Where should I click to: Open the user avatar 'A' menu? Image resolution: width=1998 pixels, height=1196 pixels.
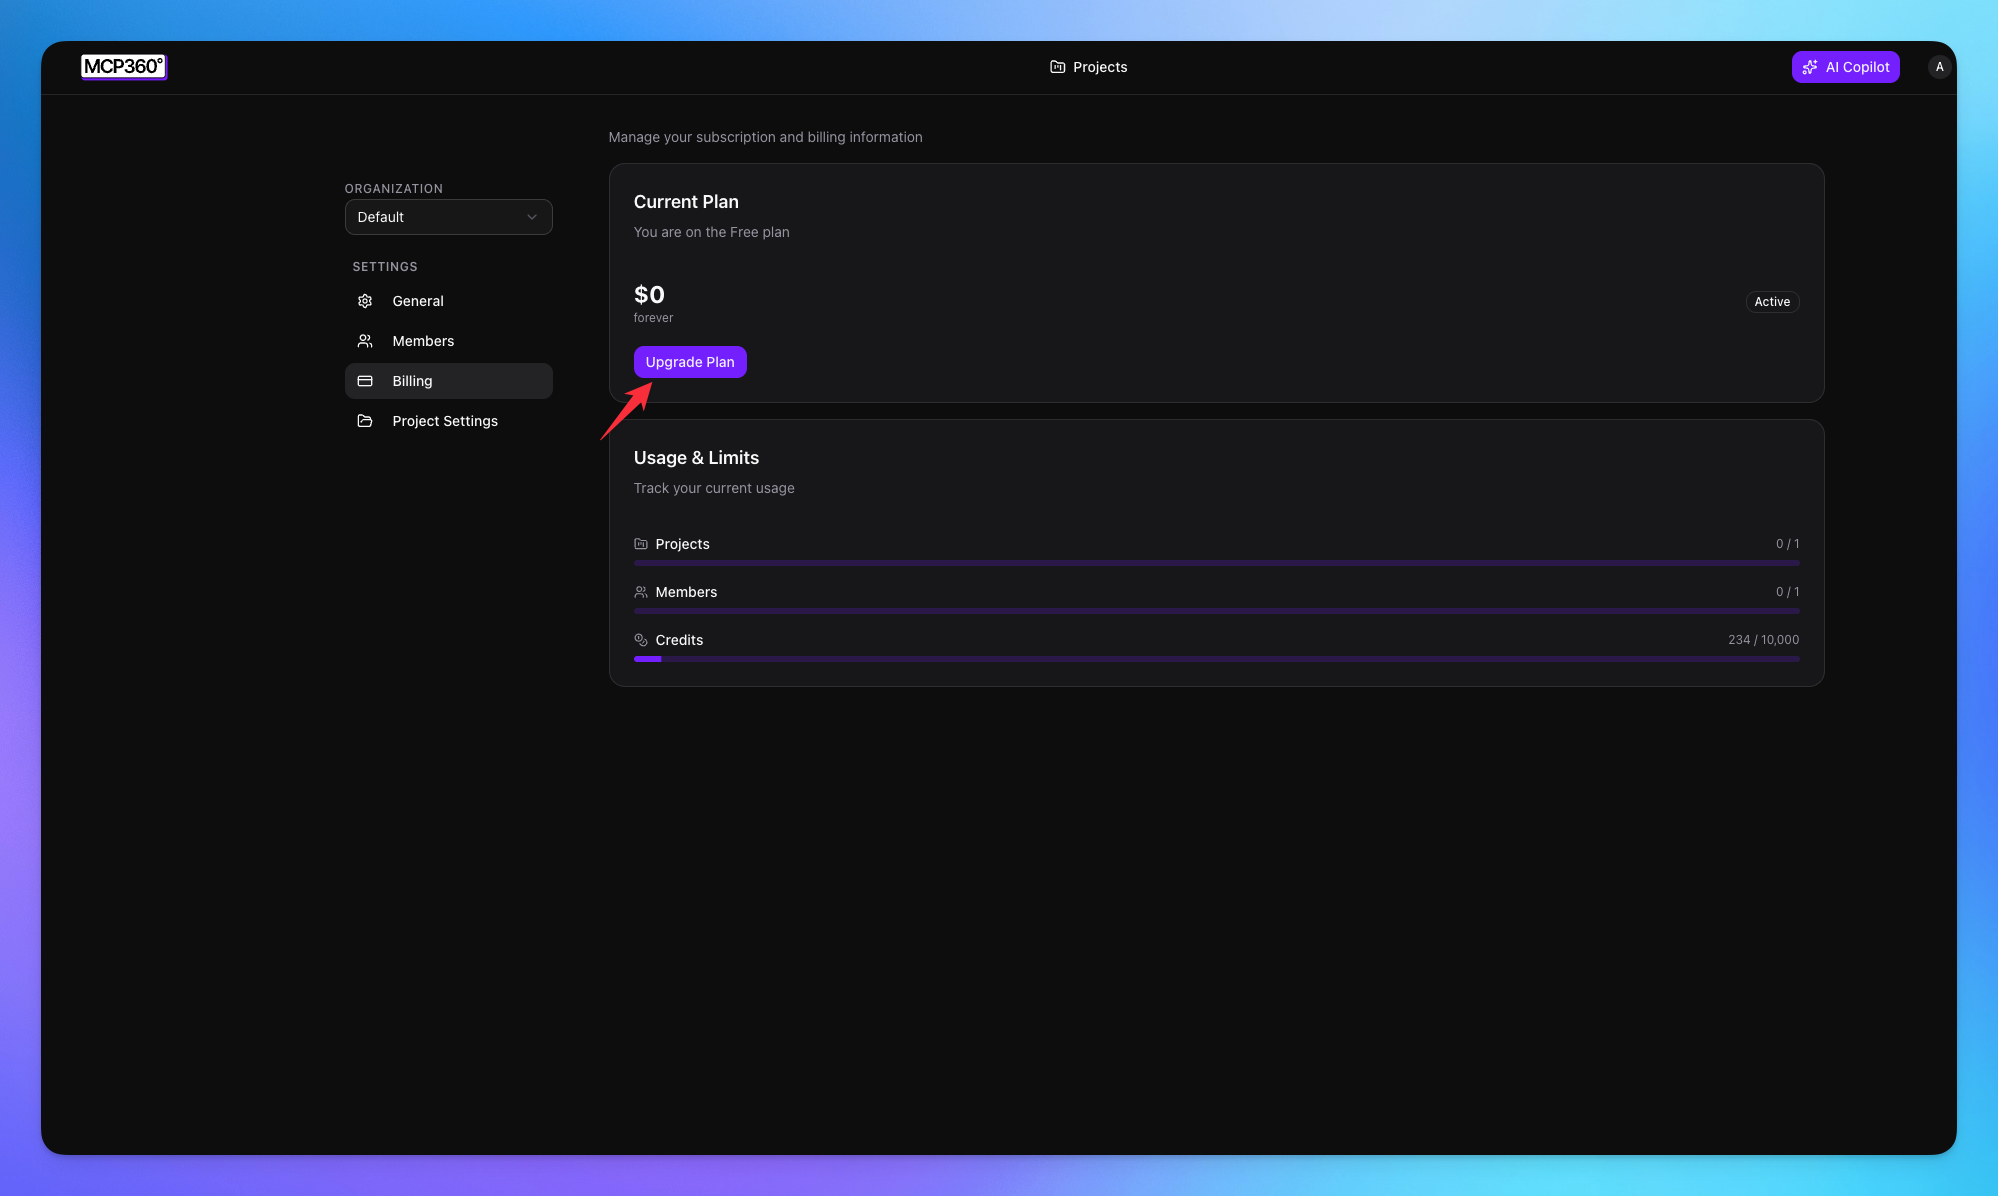point(1939,67)
